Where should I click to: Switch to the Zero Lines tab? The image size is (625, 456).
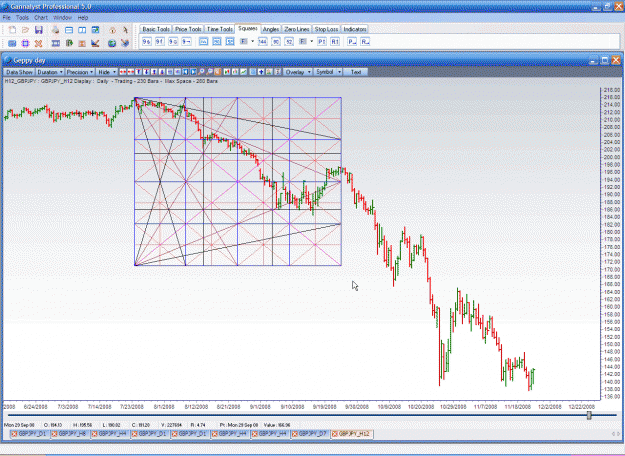pyautogui.click(x=297, y=29)
